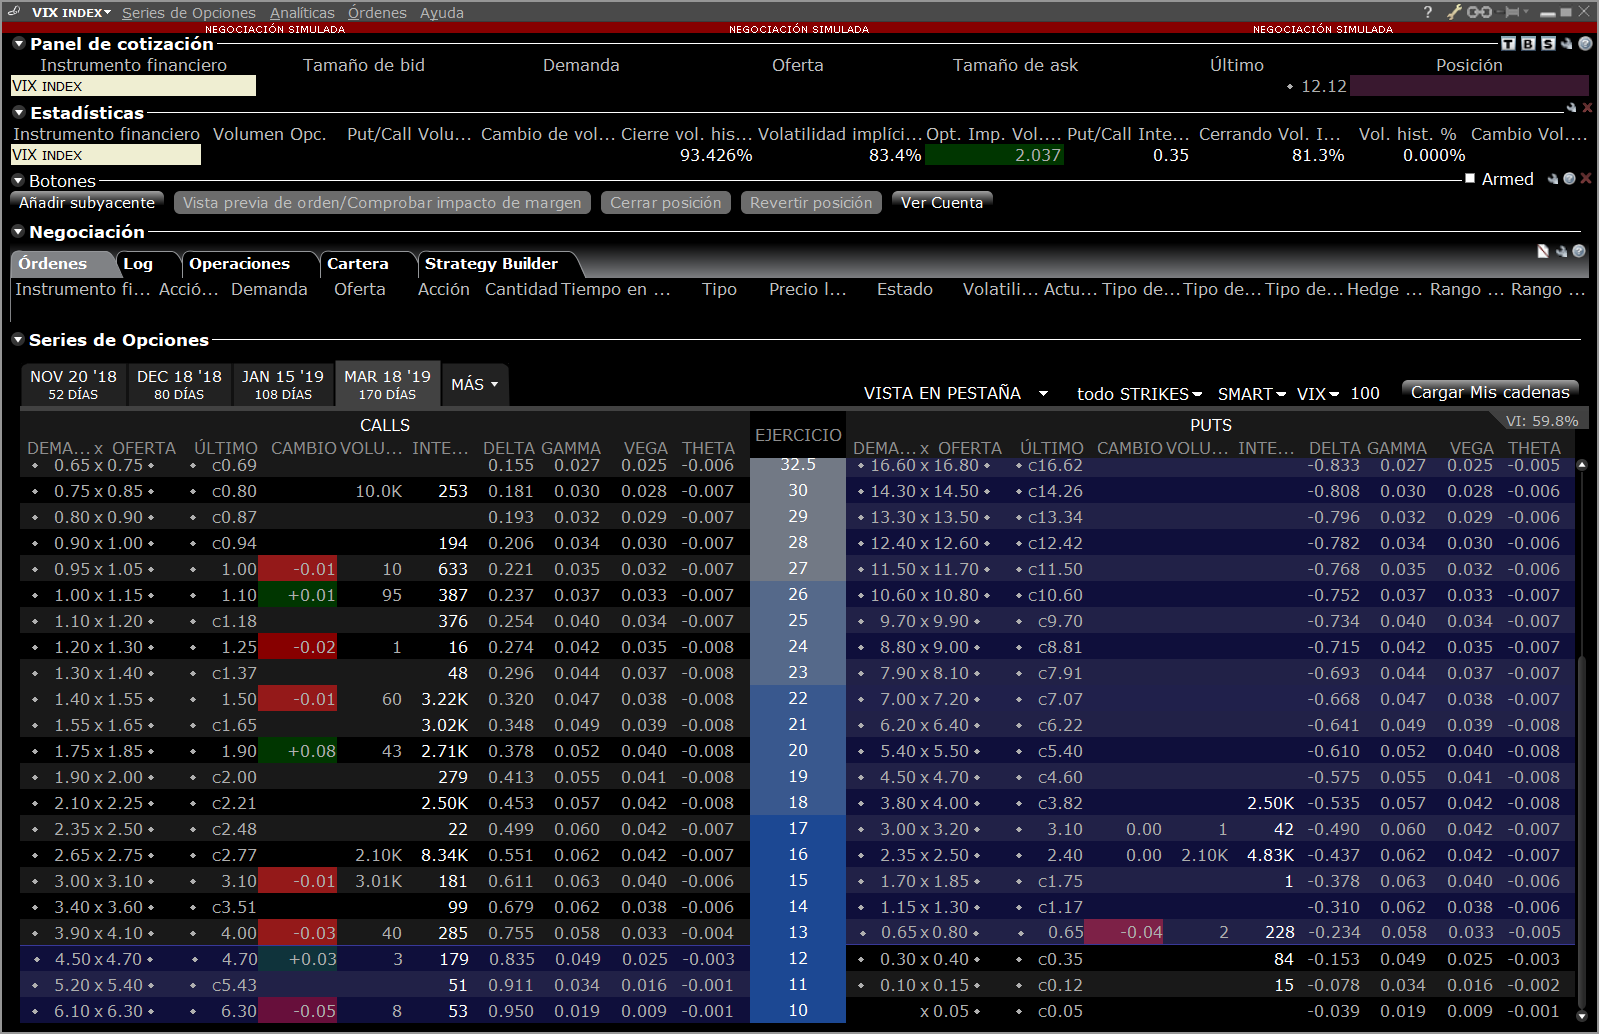1599x1034 pixels.
Task: Click the put bid 0.65 x 0.80
Action: click(924, 933)
